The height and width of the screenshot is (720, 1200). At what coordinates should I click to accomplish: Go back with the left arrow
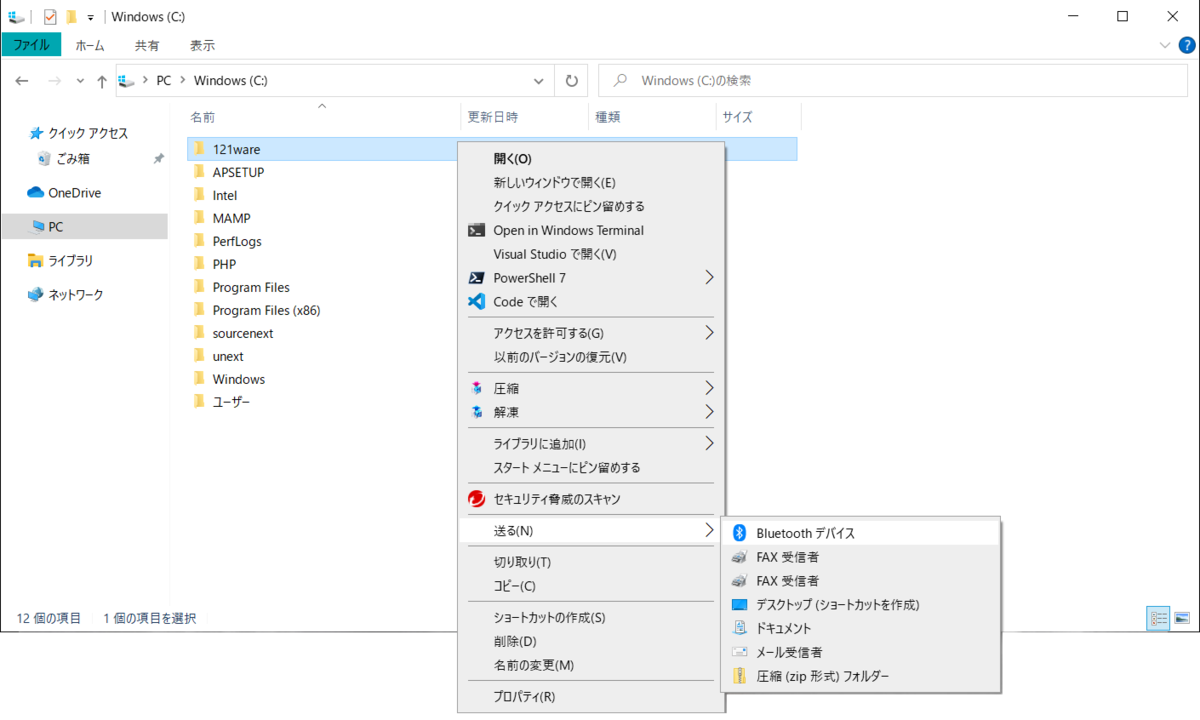pos(22,81)
